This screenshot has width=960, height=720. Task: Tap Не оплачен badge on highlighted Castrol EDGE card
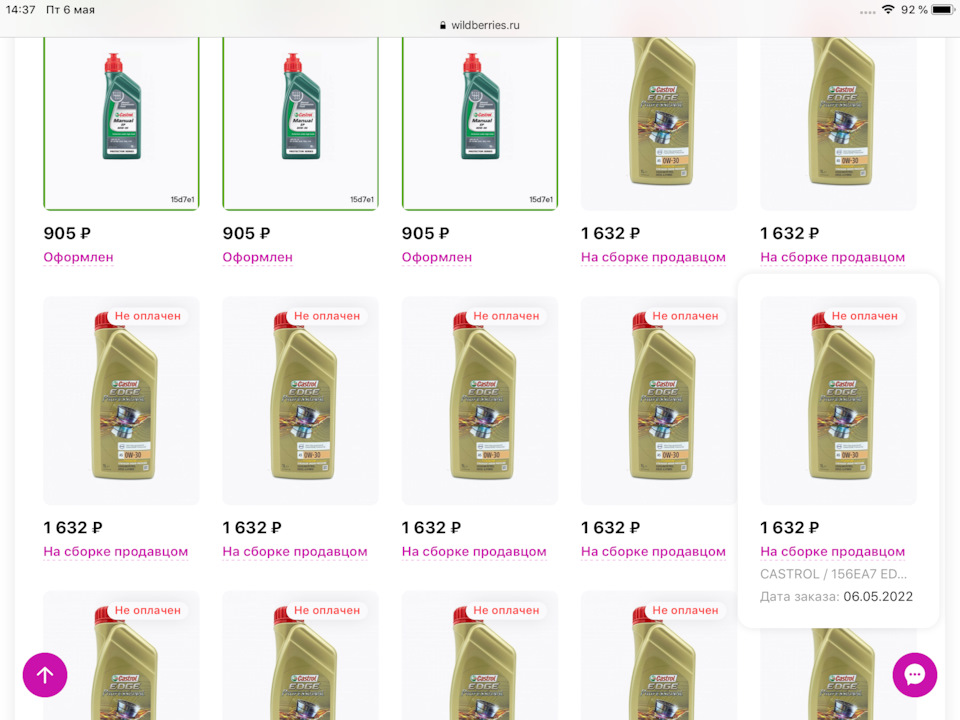(x=864, y=316)
